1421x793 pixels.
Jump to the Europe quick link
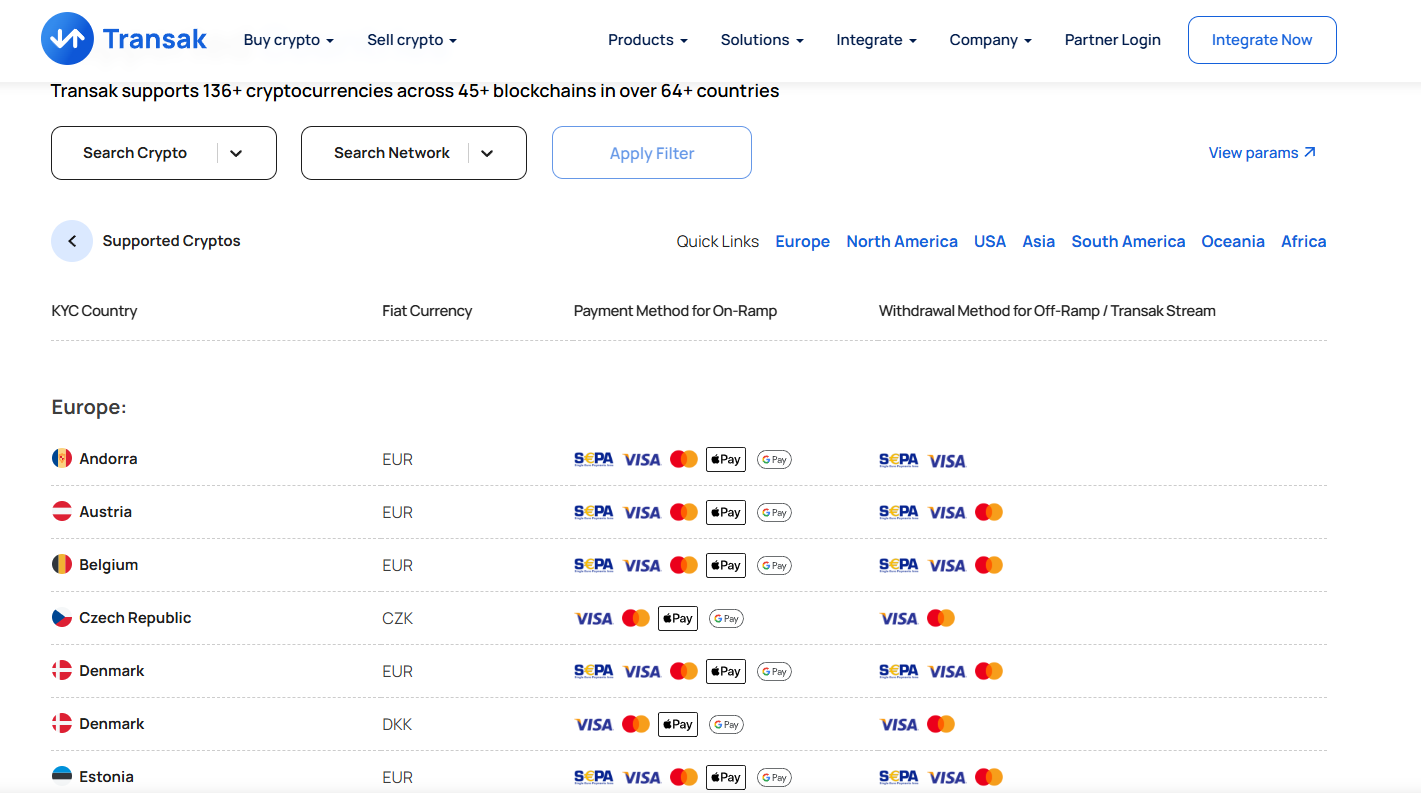[x=803, y=241]
